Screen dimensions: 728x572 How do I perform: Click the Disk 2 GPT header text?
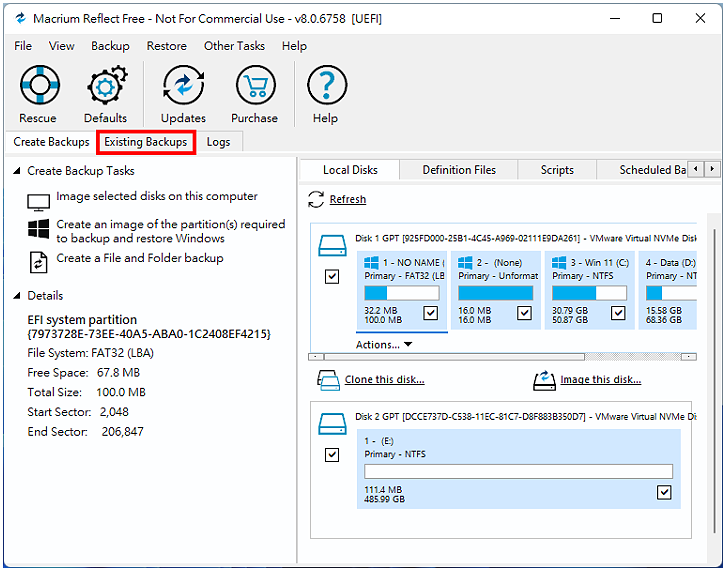point(526,417)
